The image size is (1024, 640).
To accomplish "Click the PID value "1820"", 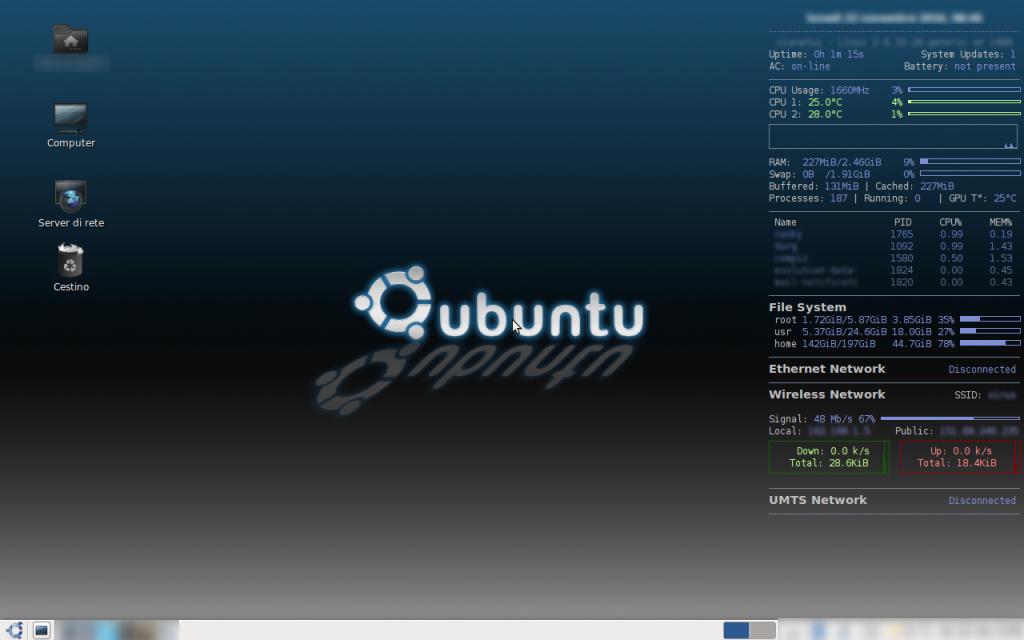I will tap(901, 282).
